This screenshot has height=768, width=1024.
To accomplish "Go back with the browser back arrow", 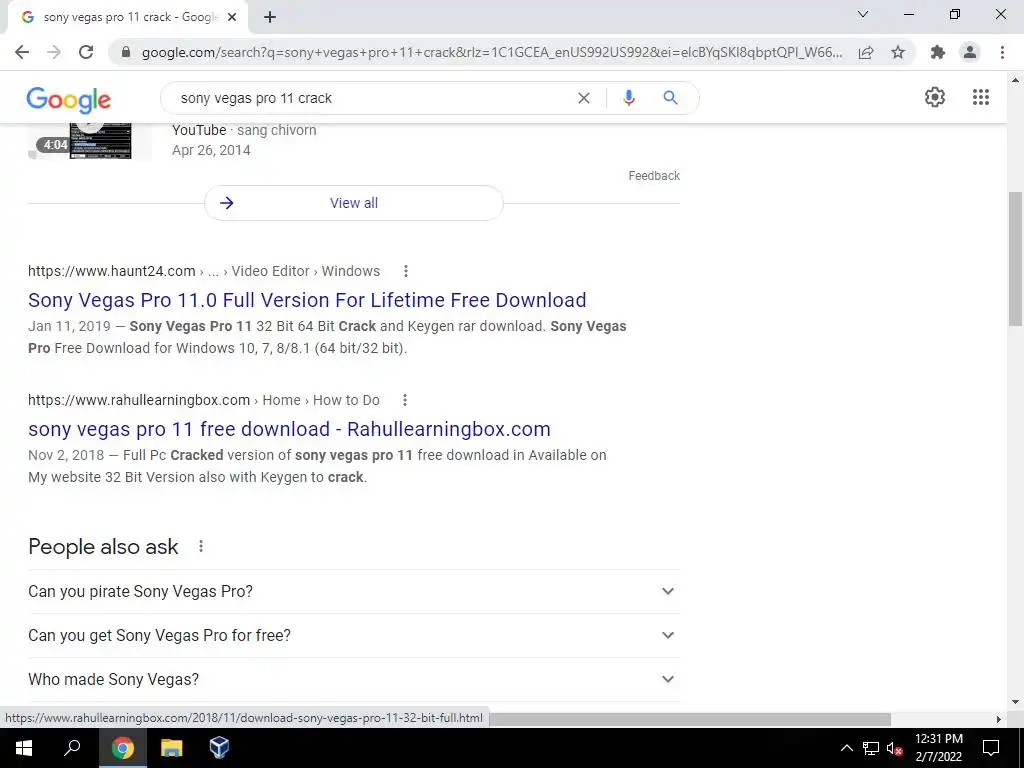I will click(22, 52).
